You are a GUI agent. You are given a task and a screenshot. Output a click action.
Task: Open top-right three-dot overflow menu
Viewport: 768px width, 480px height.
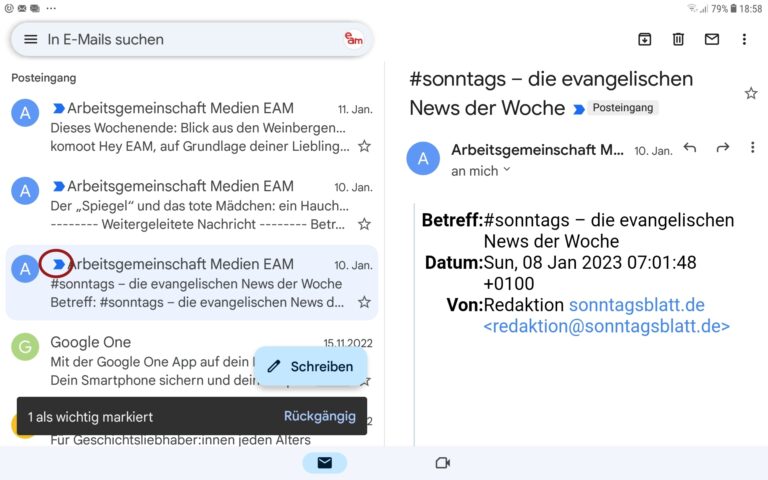pyautogui.click(x=744, y=39)
